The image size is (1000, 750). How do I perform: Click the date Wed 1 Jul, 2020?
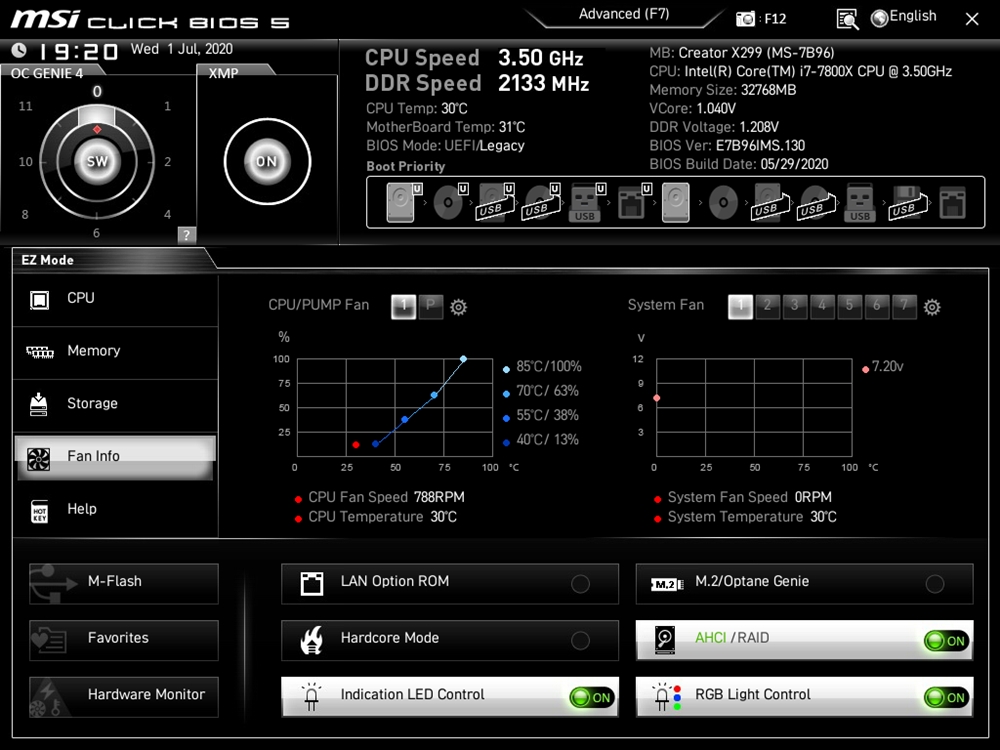click(x=182, y=49)
